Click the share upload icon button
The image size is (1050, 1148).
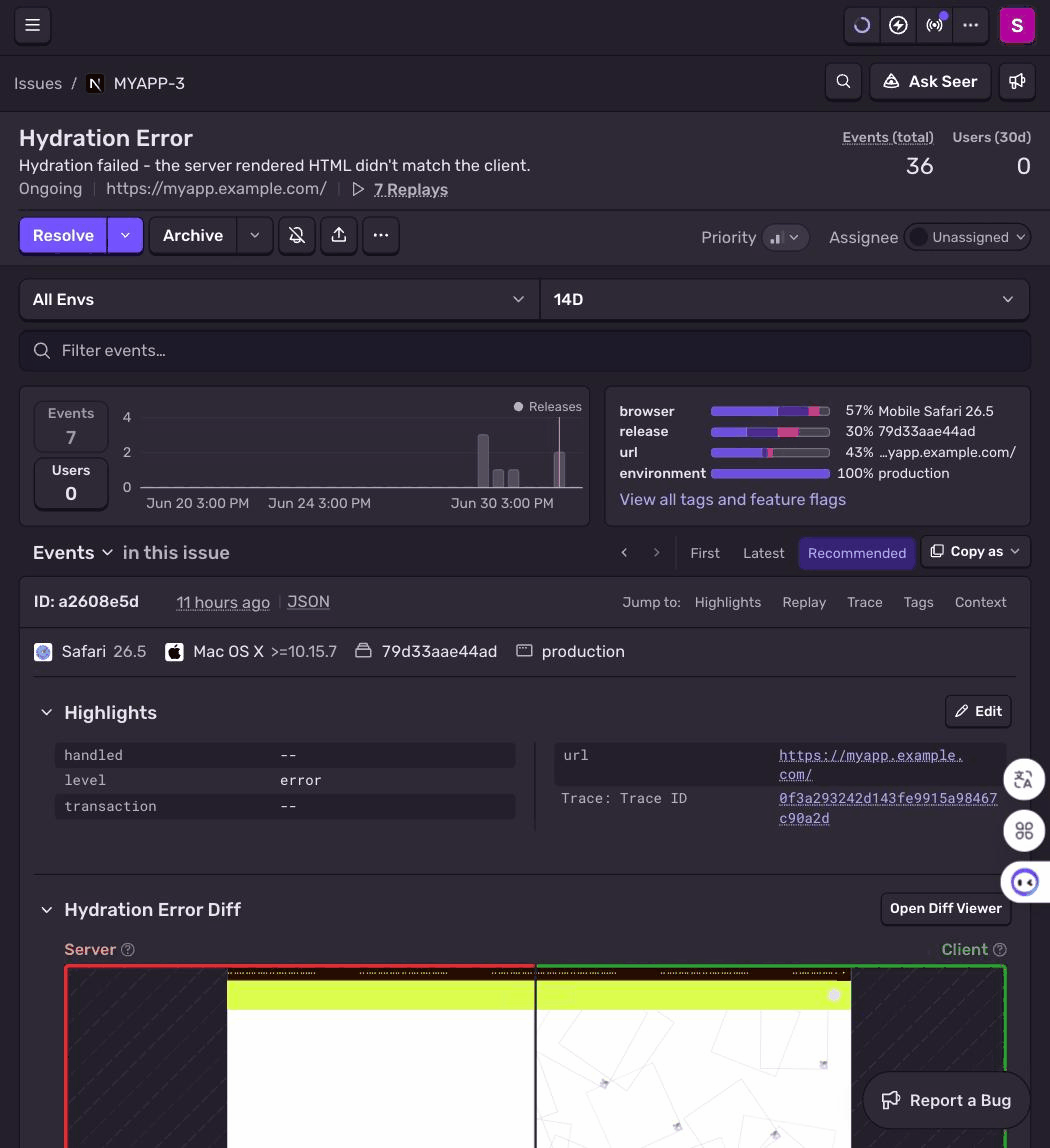tap(339, 235)
